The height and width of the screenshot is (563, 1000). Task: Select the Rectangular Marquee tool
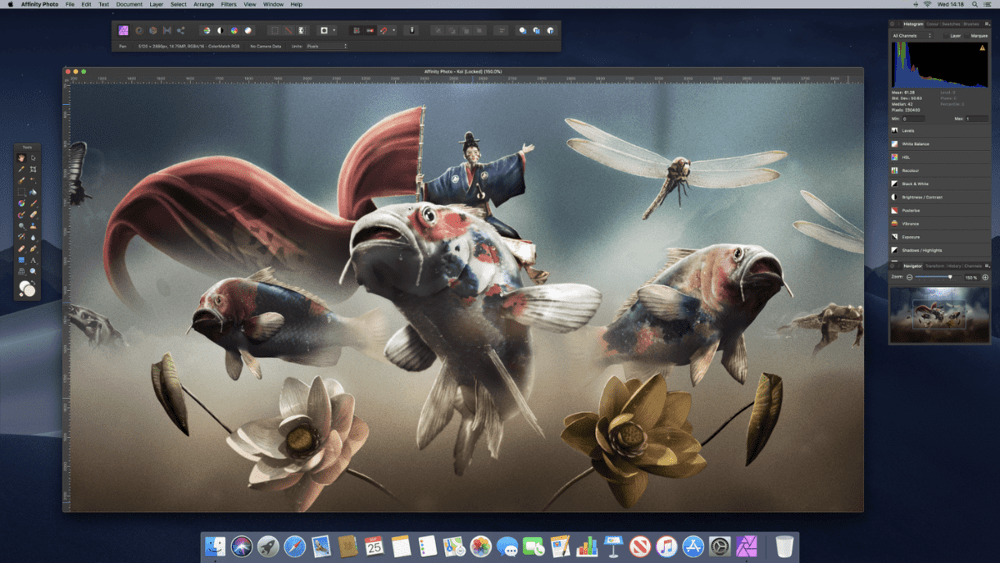point(21,193)
